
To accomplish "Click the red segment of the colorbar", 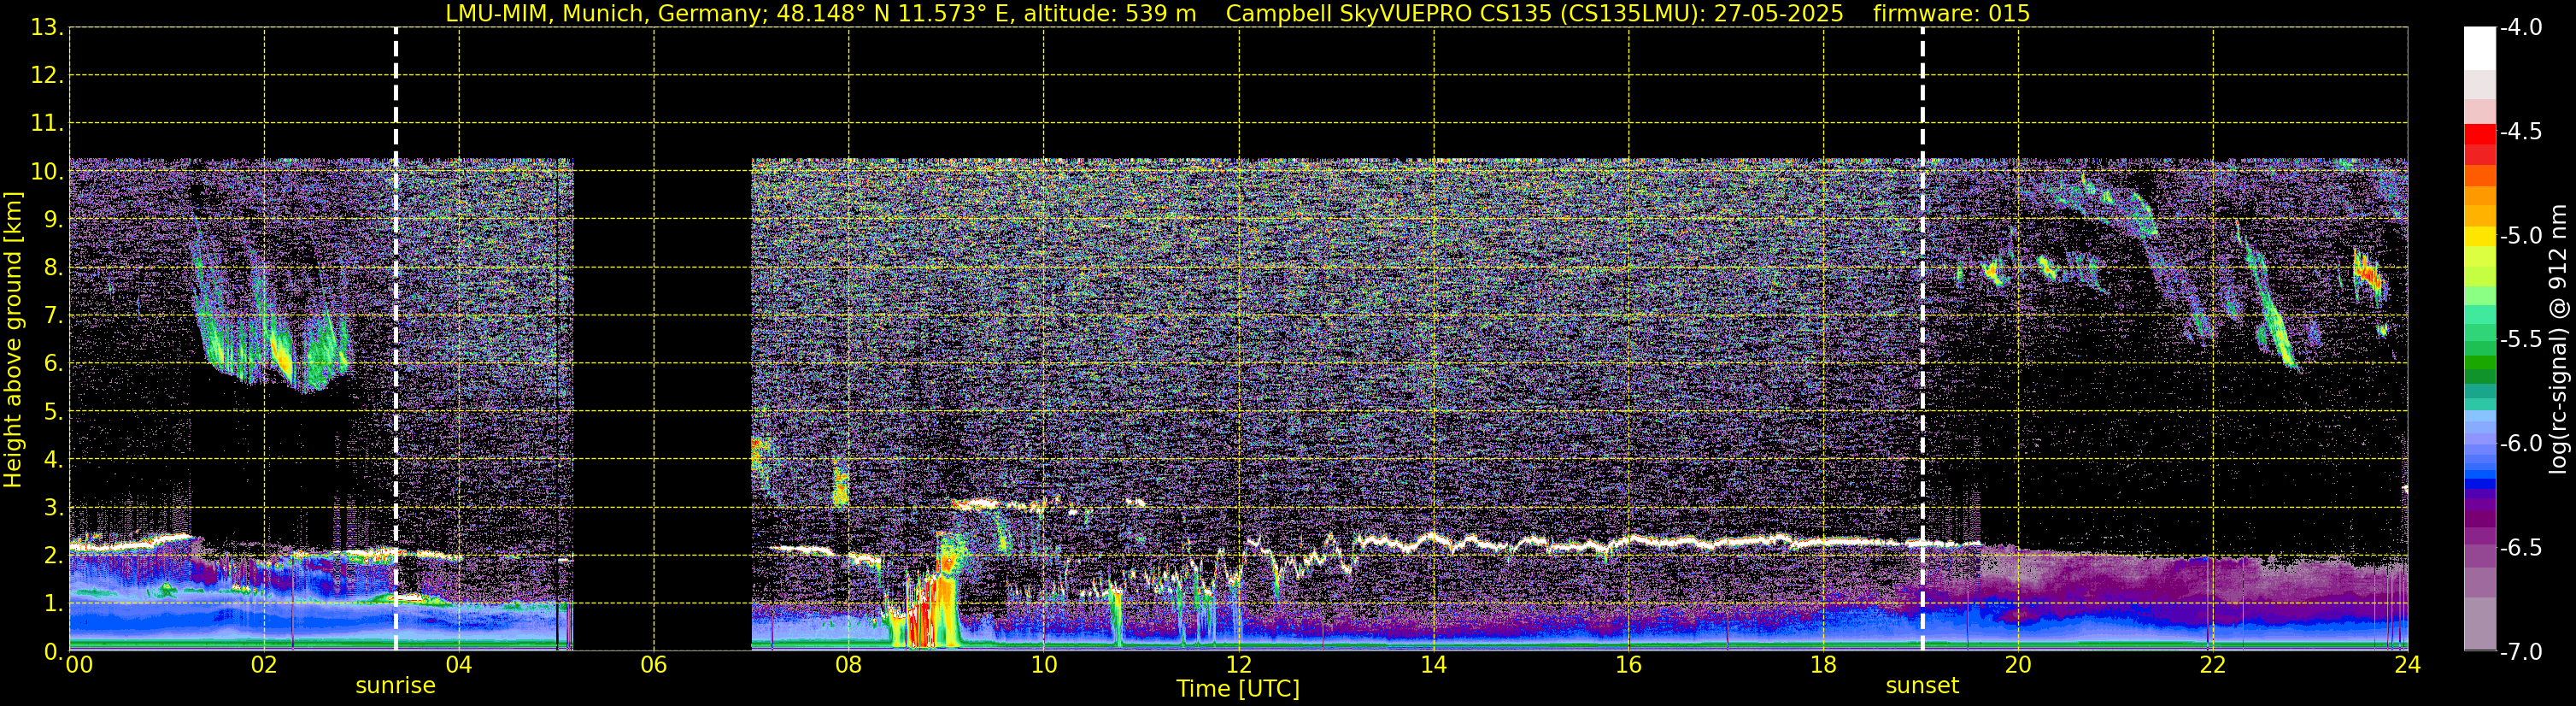I will [x=2480, y=134].
